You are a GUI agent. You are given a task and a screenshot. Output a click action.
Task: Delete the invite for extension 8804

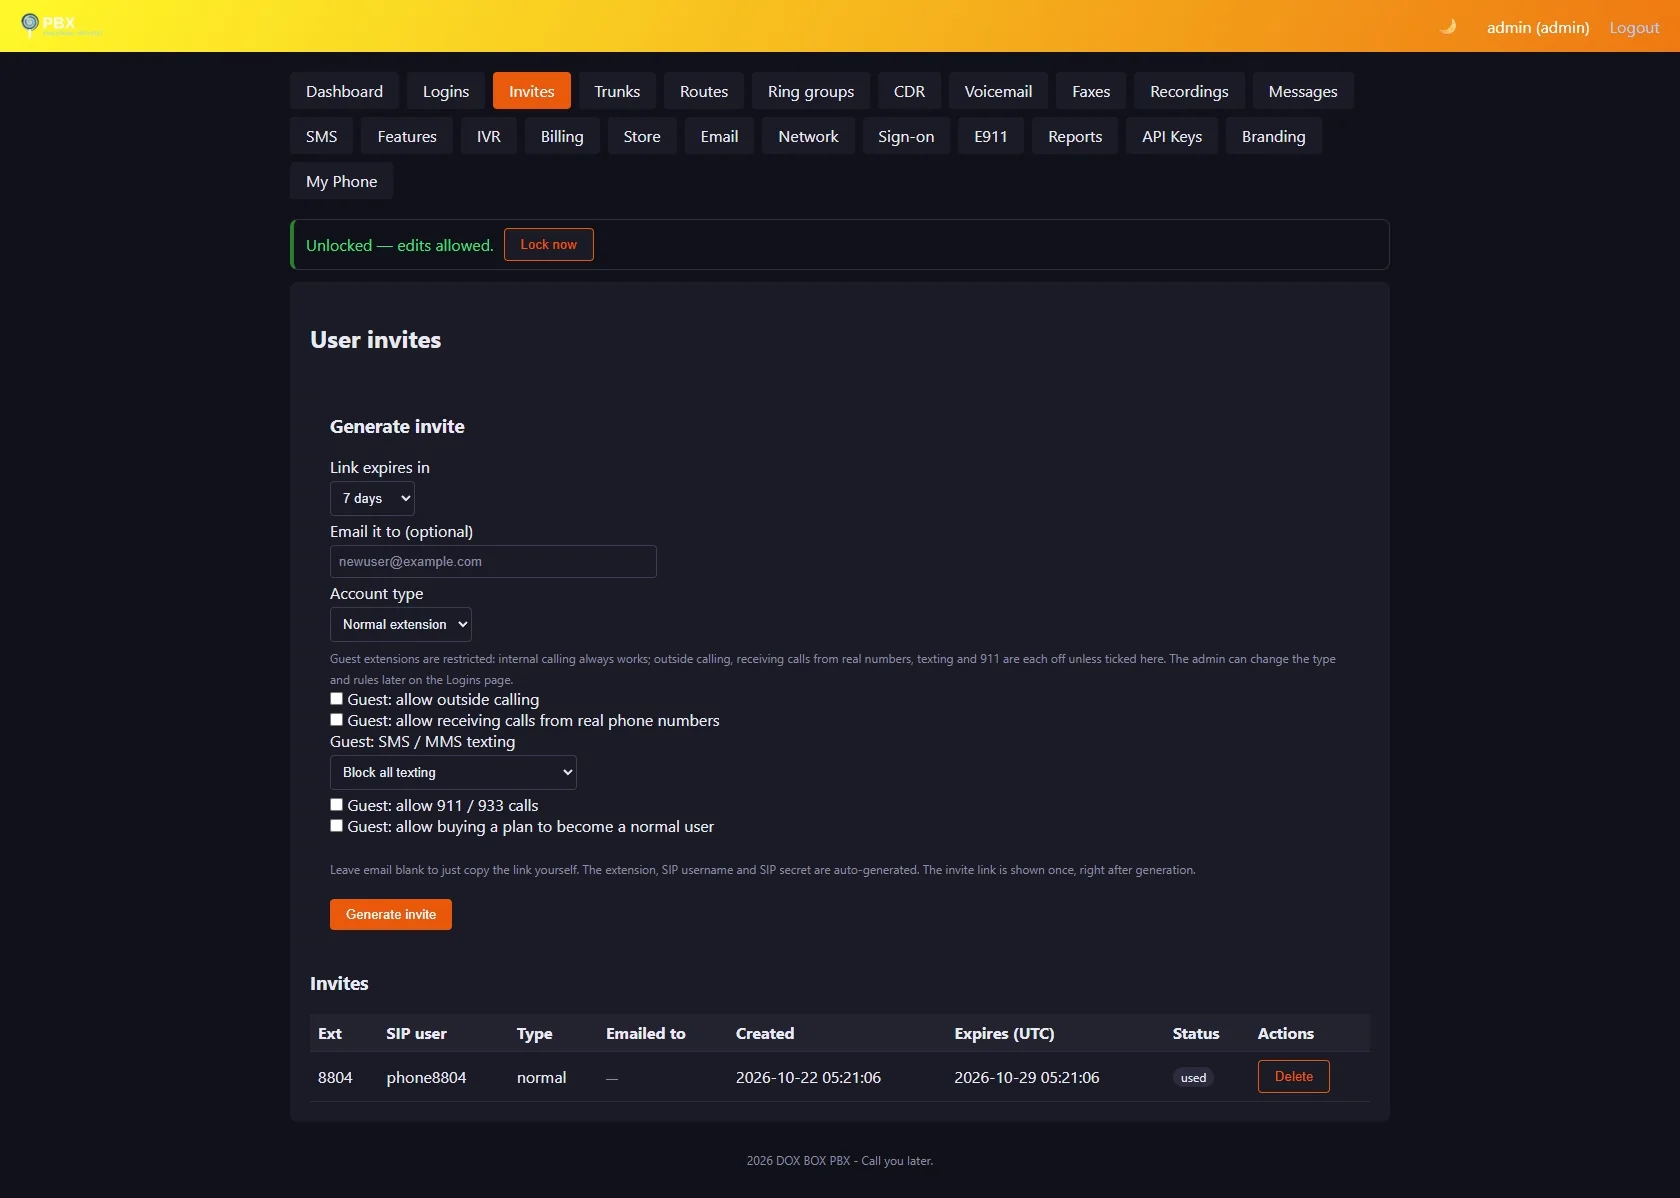(x=1294, y=1076)
